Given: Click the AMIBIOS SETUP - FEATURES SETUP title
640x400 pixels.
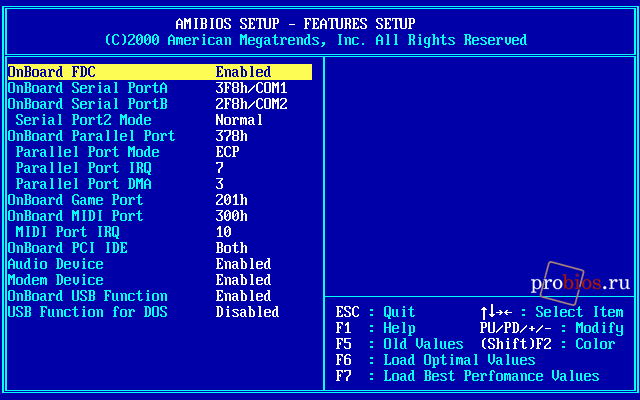Looking at the screenshot, I should (296, 24).
